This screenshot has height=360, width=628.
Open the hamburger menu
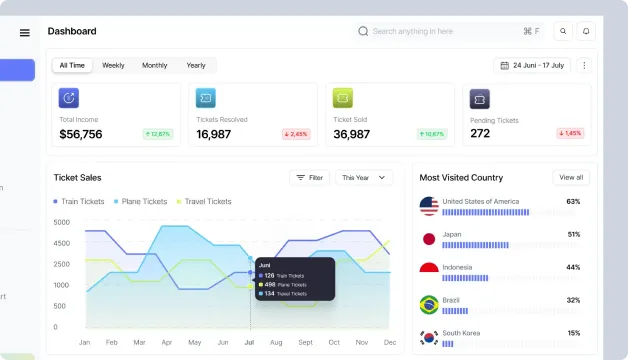coord(25,32)
